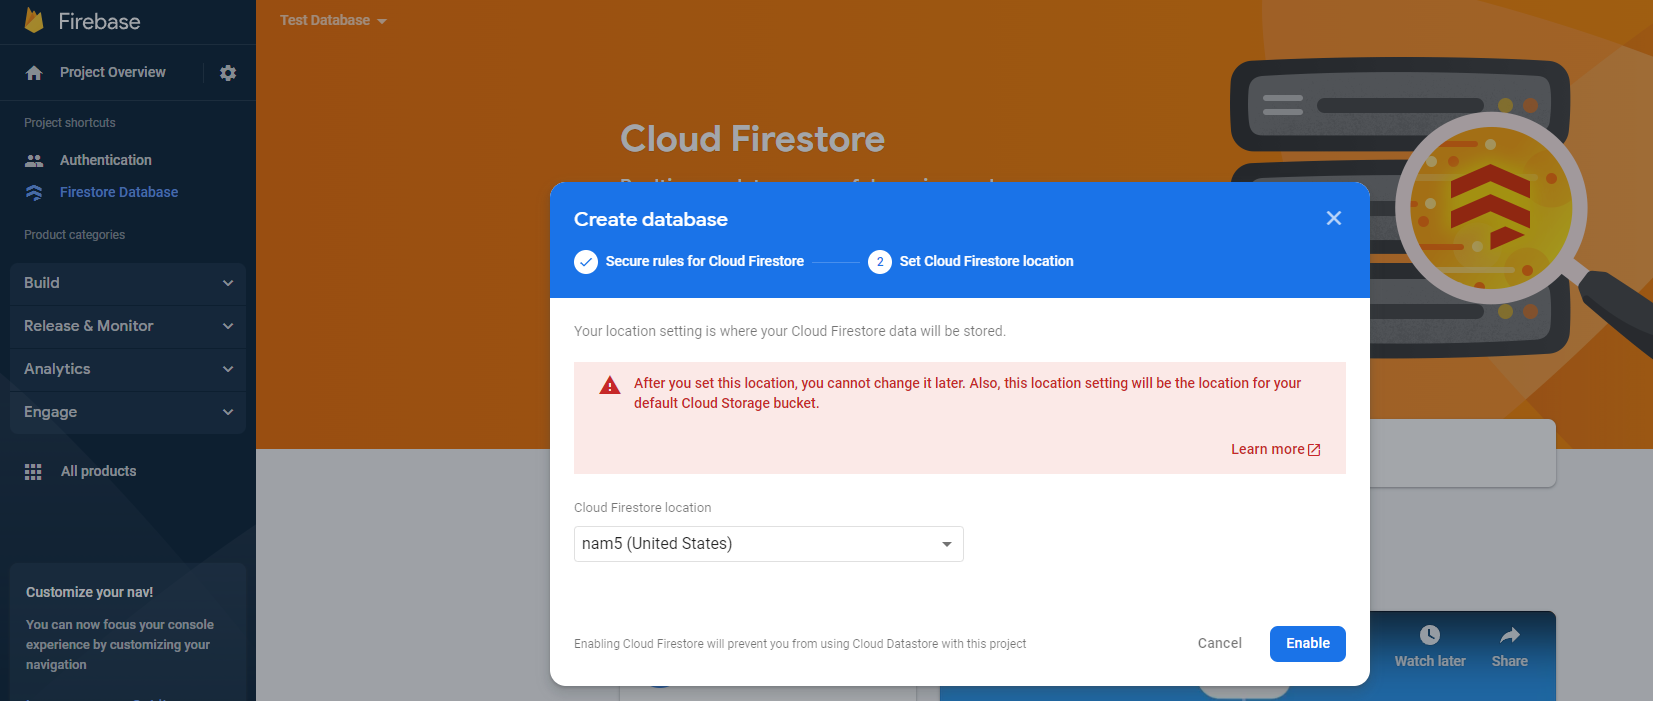Click Cancel in the dialog

tap(1220, 644)
